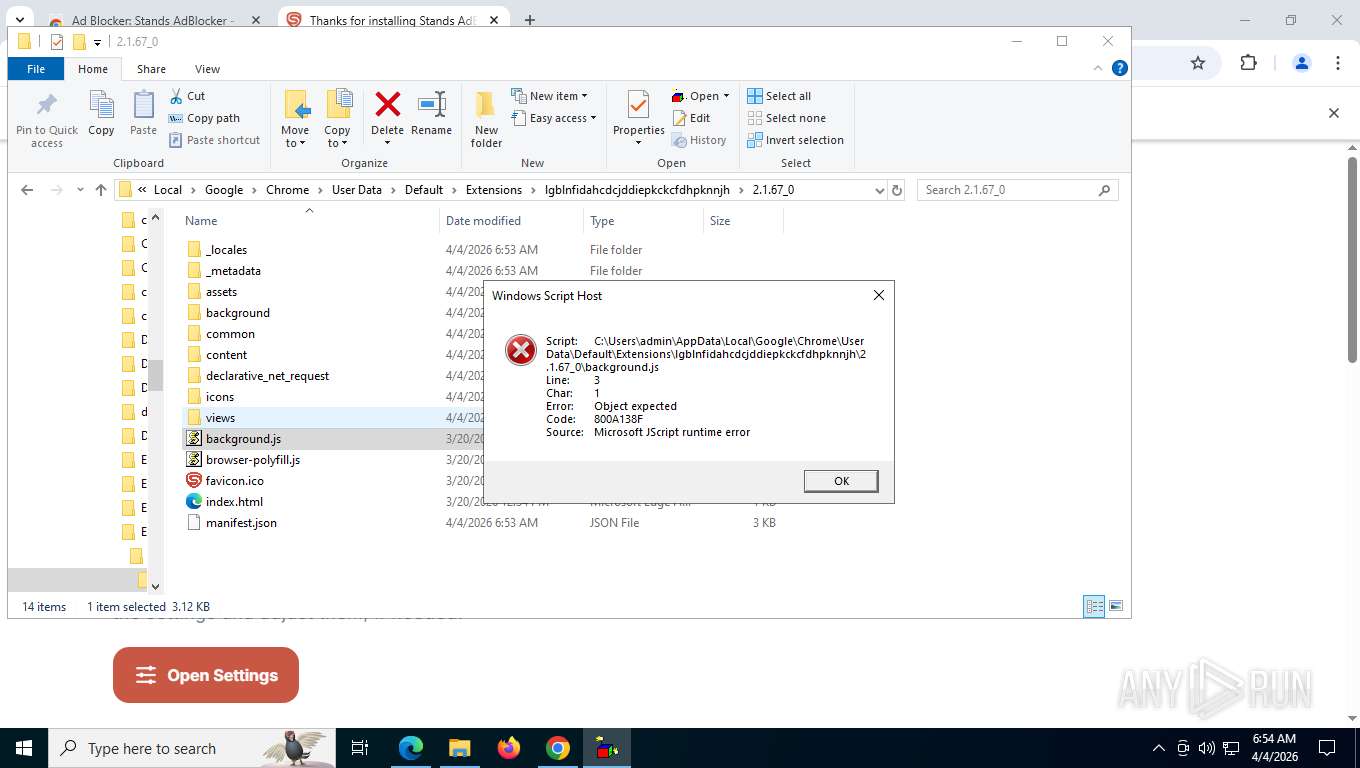
Task: Close the Windows Script Host dialog
Action: coord(878,295)
